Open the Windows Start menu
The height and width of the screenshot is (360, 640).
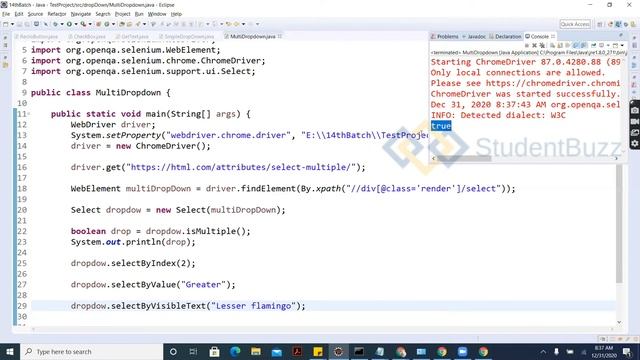point(10,351)
